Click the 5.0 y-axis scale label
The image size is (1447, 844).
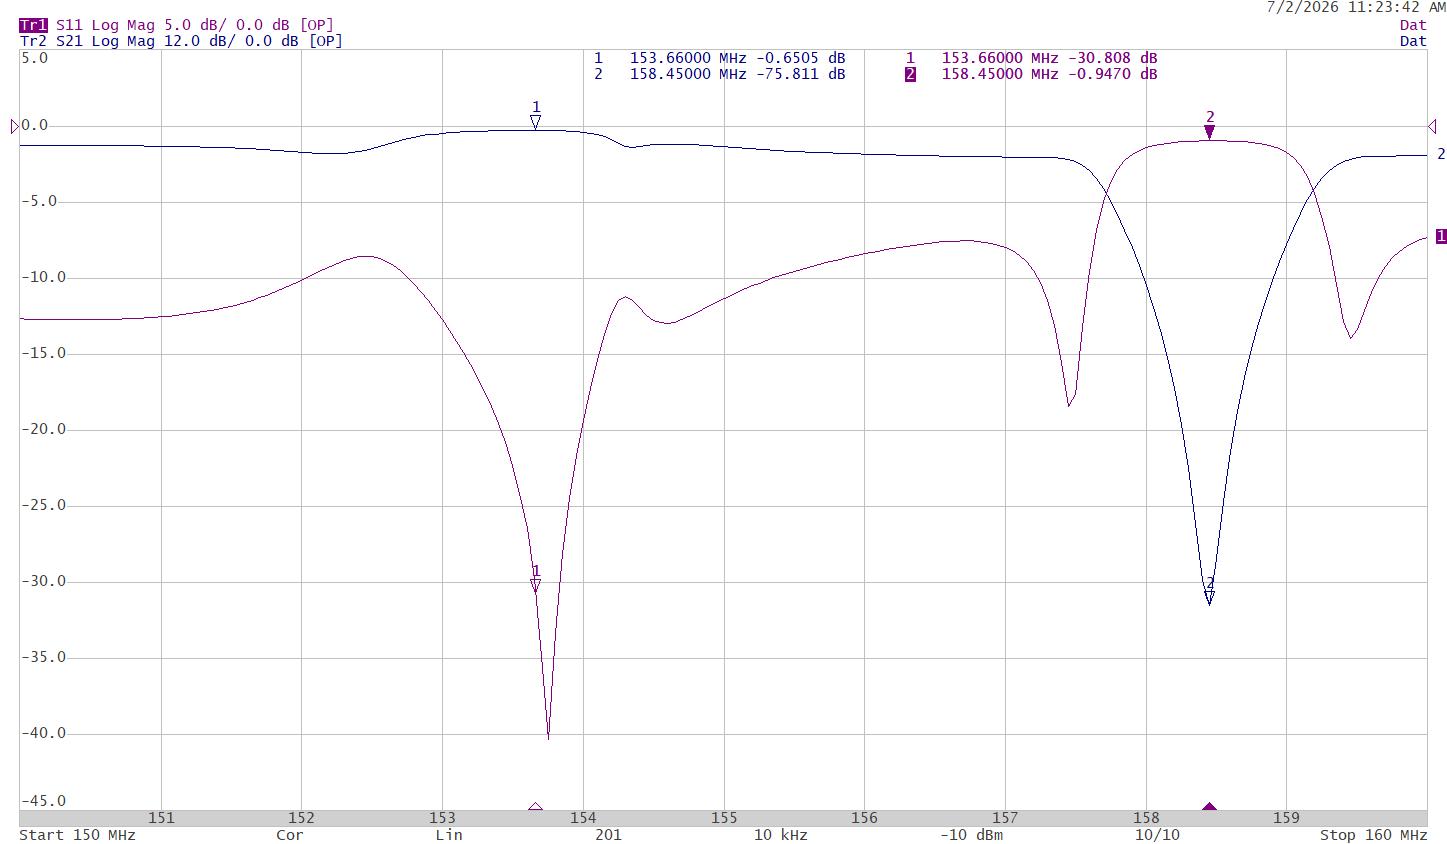34,58
